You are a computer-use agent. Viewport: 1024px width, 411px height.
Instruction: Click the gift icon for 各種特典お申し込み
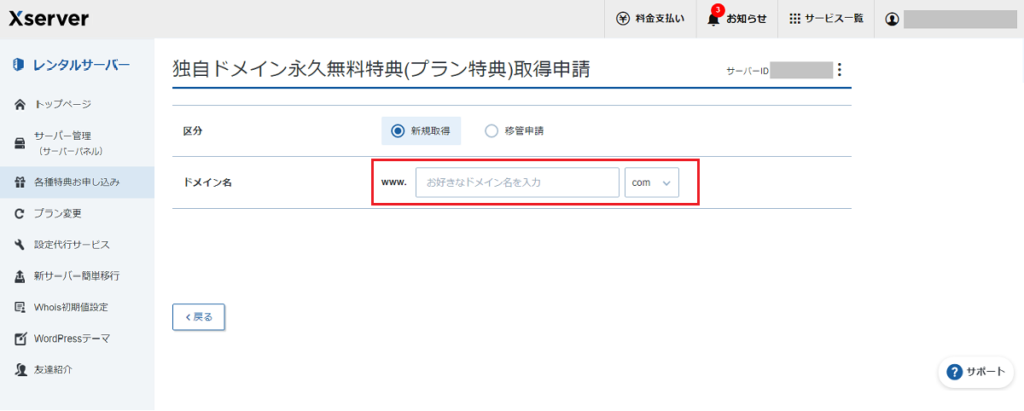pos(20,182)
